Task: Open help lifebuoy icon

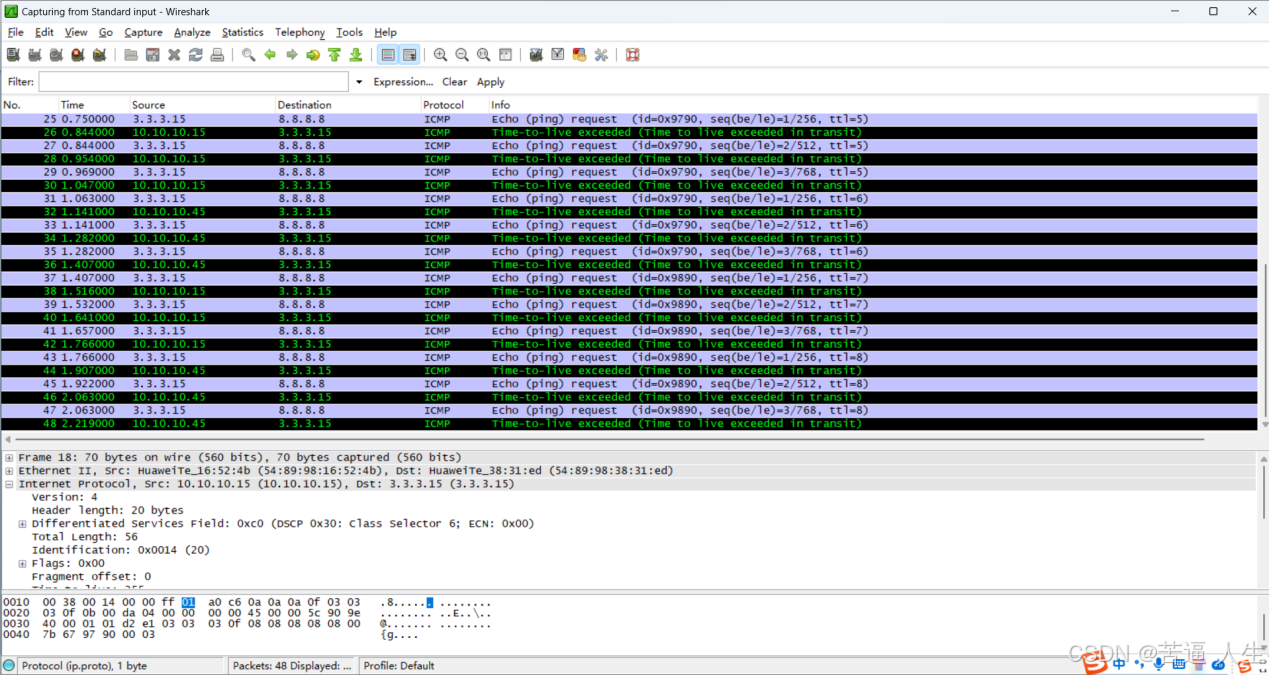Action: pyautogui.click(x=632, y=55)
